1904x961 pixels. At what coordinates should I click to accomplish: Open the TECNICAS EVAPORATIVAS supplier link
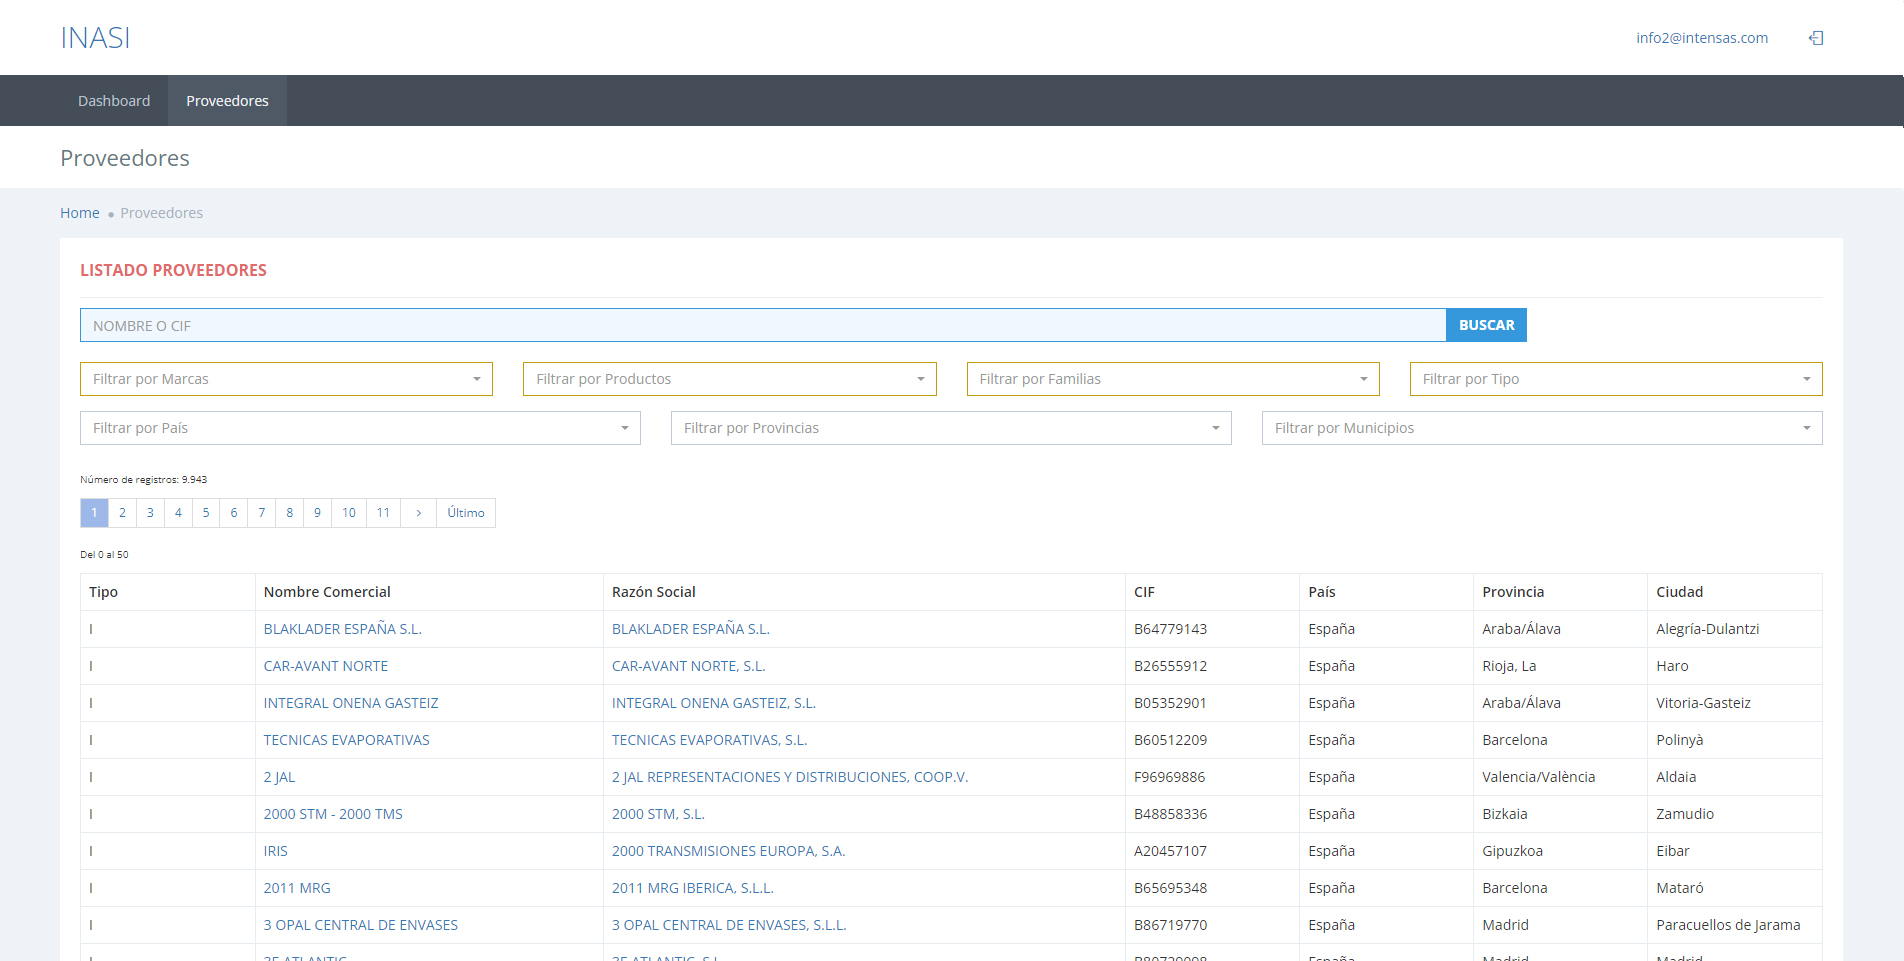click(x=346, y=740)
